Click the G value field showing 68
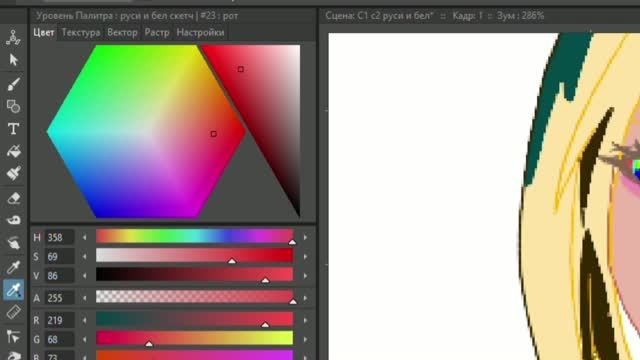640x360 pixels. (x=59, y=339)
